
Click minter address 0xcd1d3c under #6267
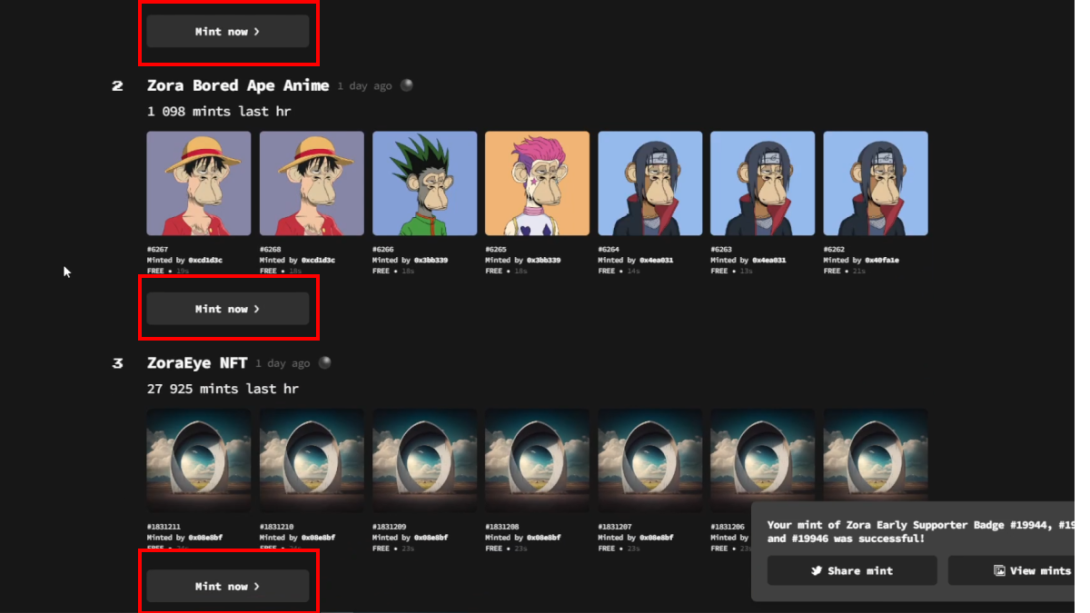[205, 260]
